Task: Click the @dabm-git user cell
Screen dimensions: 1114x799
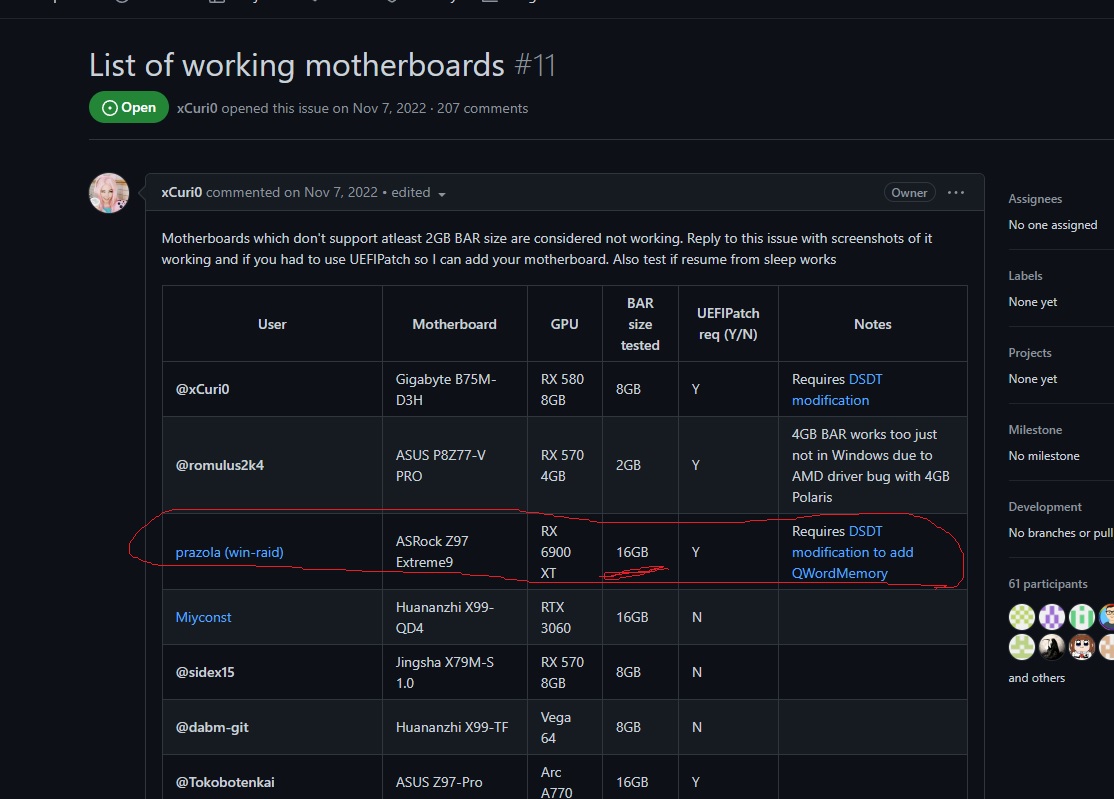Action: pyautogui.click(x=272, y=727)
